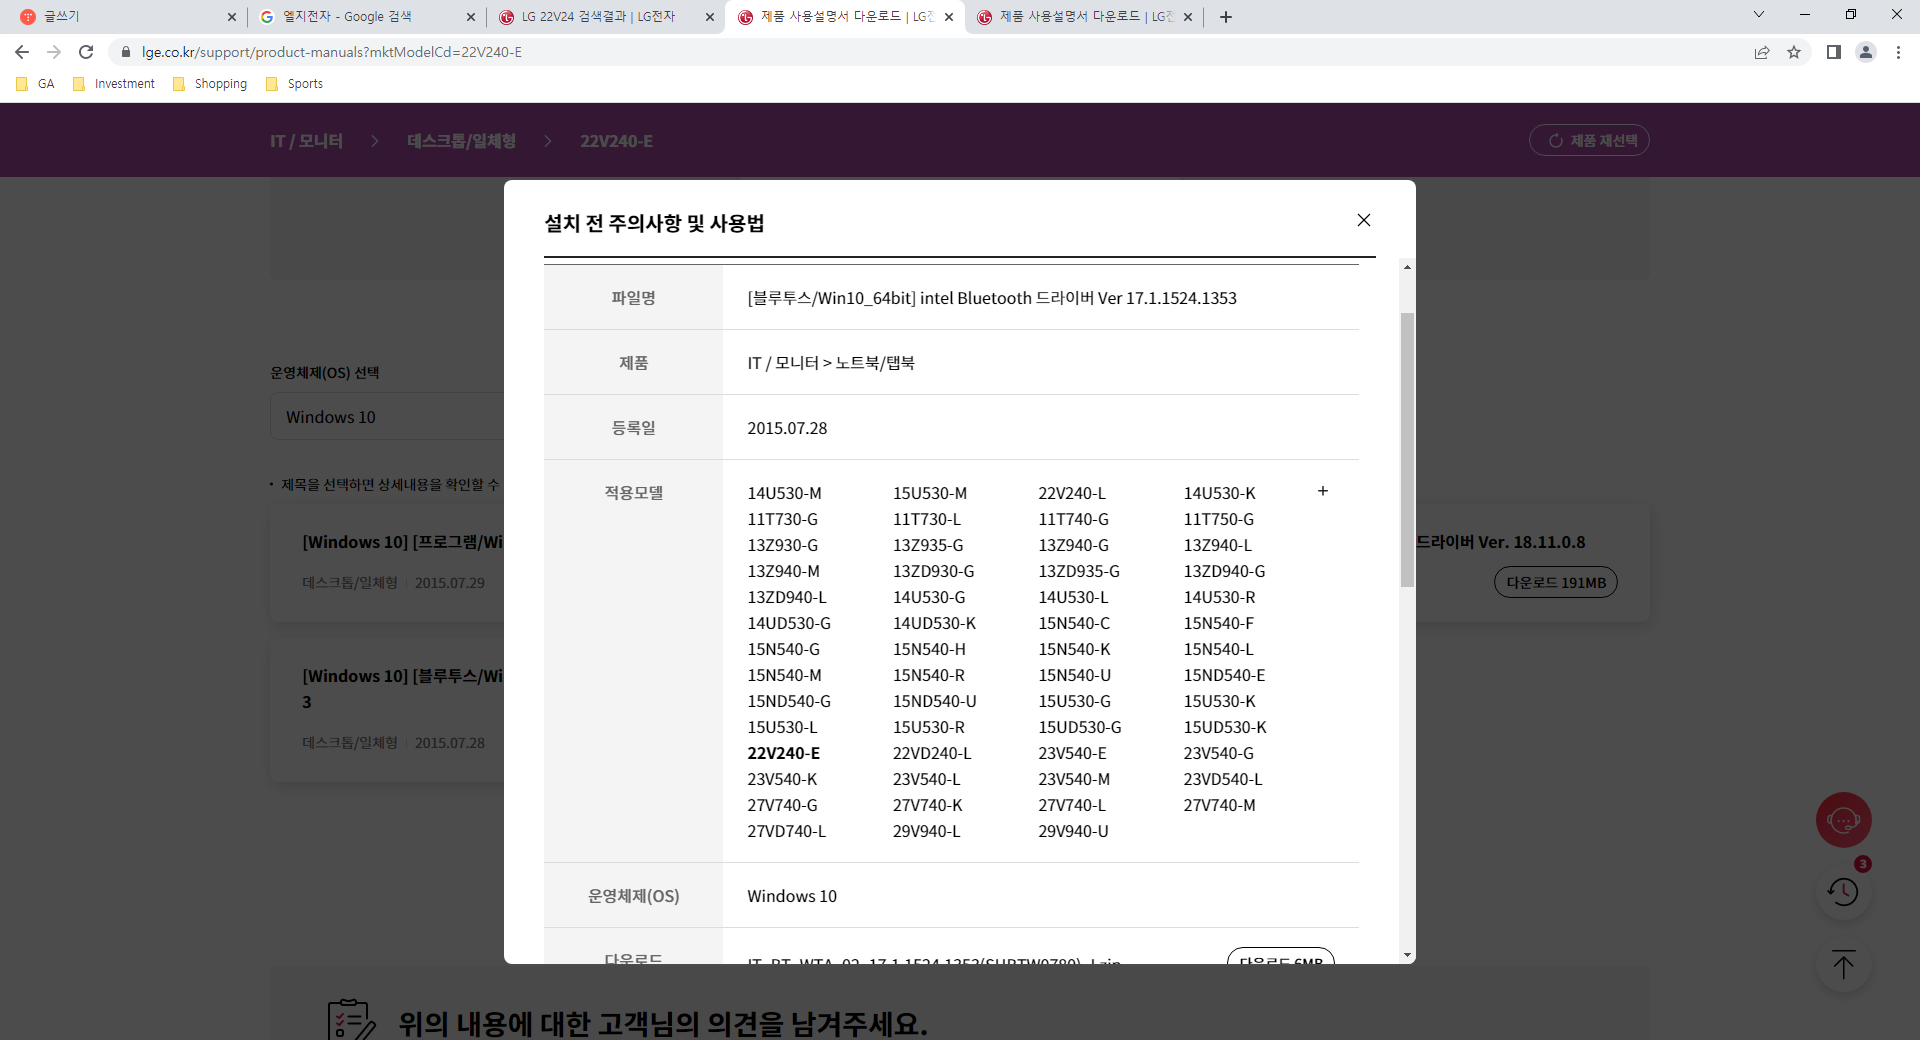Switch to the 글쓰기 tab

point(120,17)
